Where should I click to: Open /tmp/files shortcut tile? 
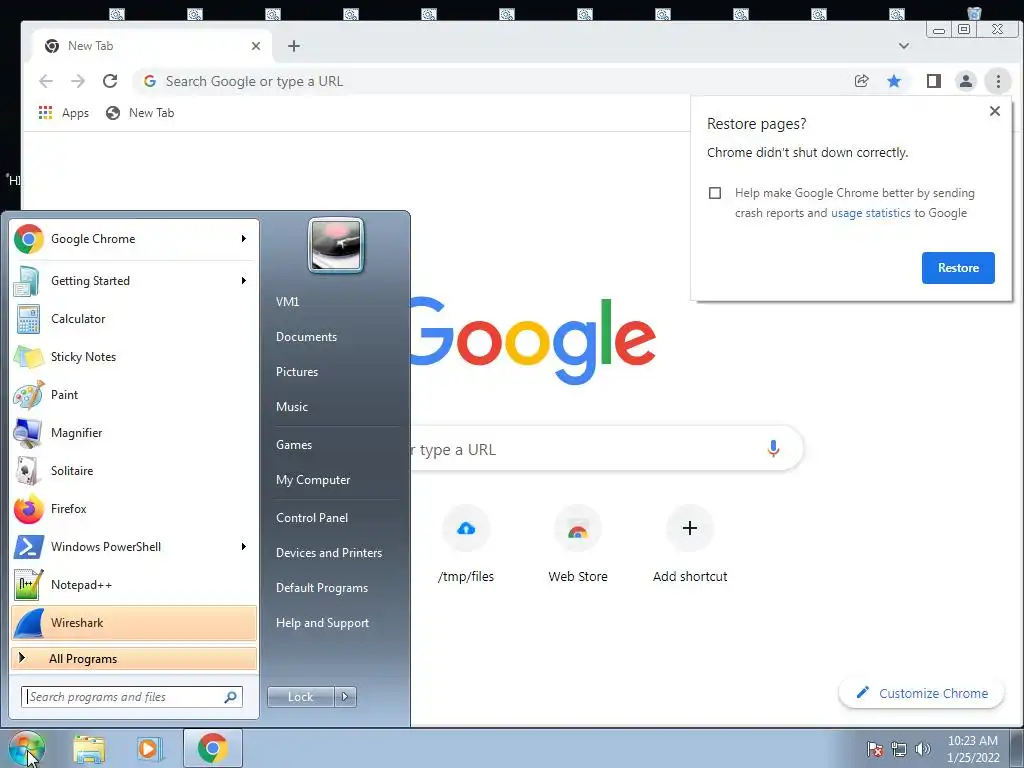coord(466,543)
